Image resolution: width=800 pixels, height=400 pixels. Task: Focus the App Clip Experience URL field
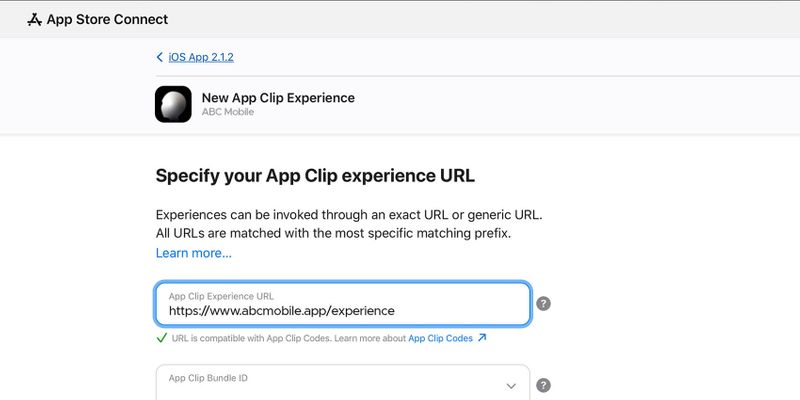click(x=343, y=304)
